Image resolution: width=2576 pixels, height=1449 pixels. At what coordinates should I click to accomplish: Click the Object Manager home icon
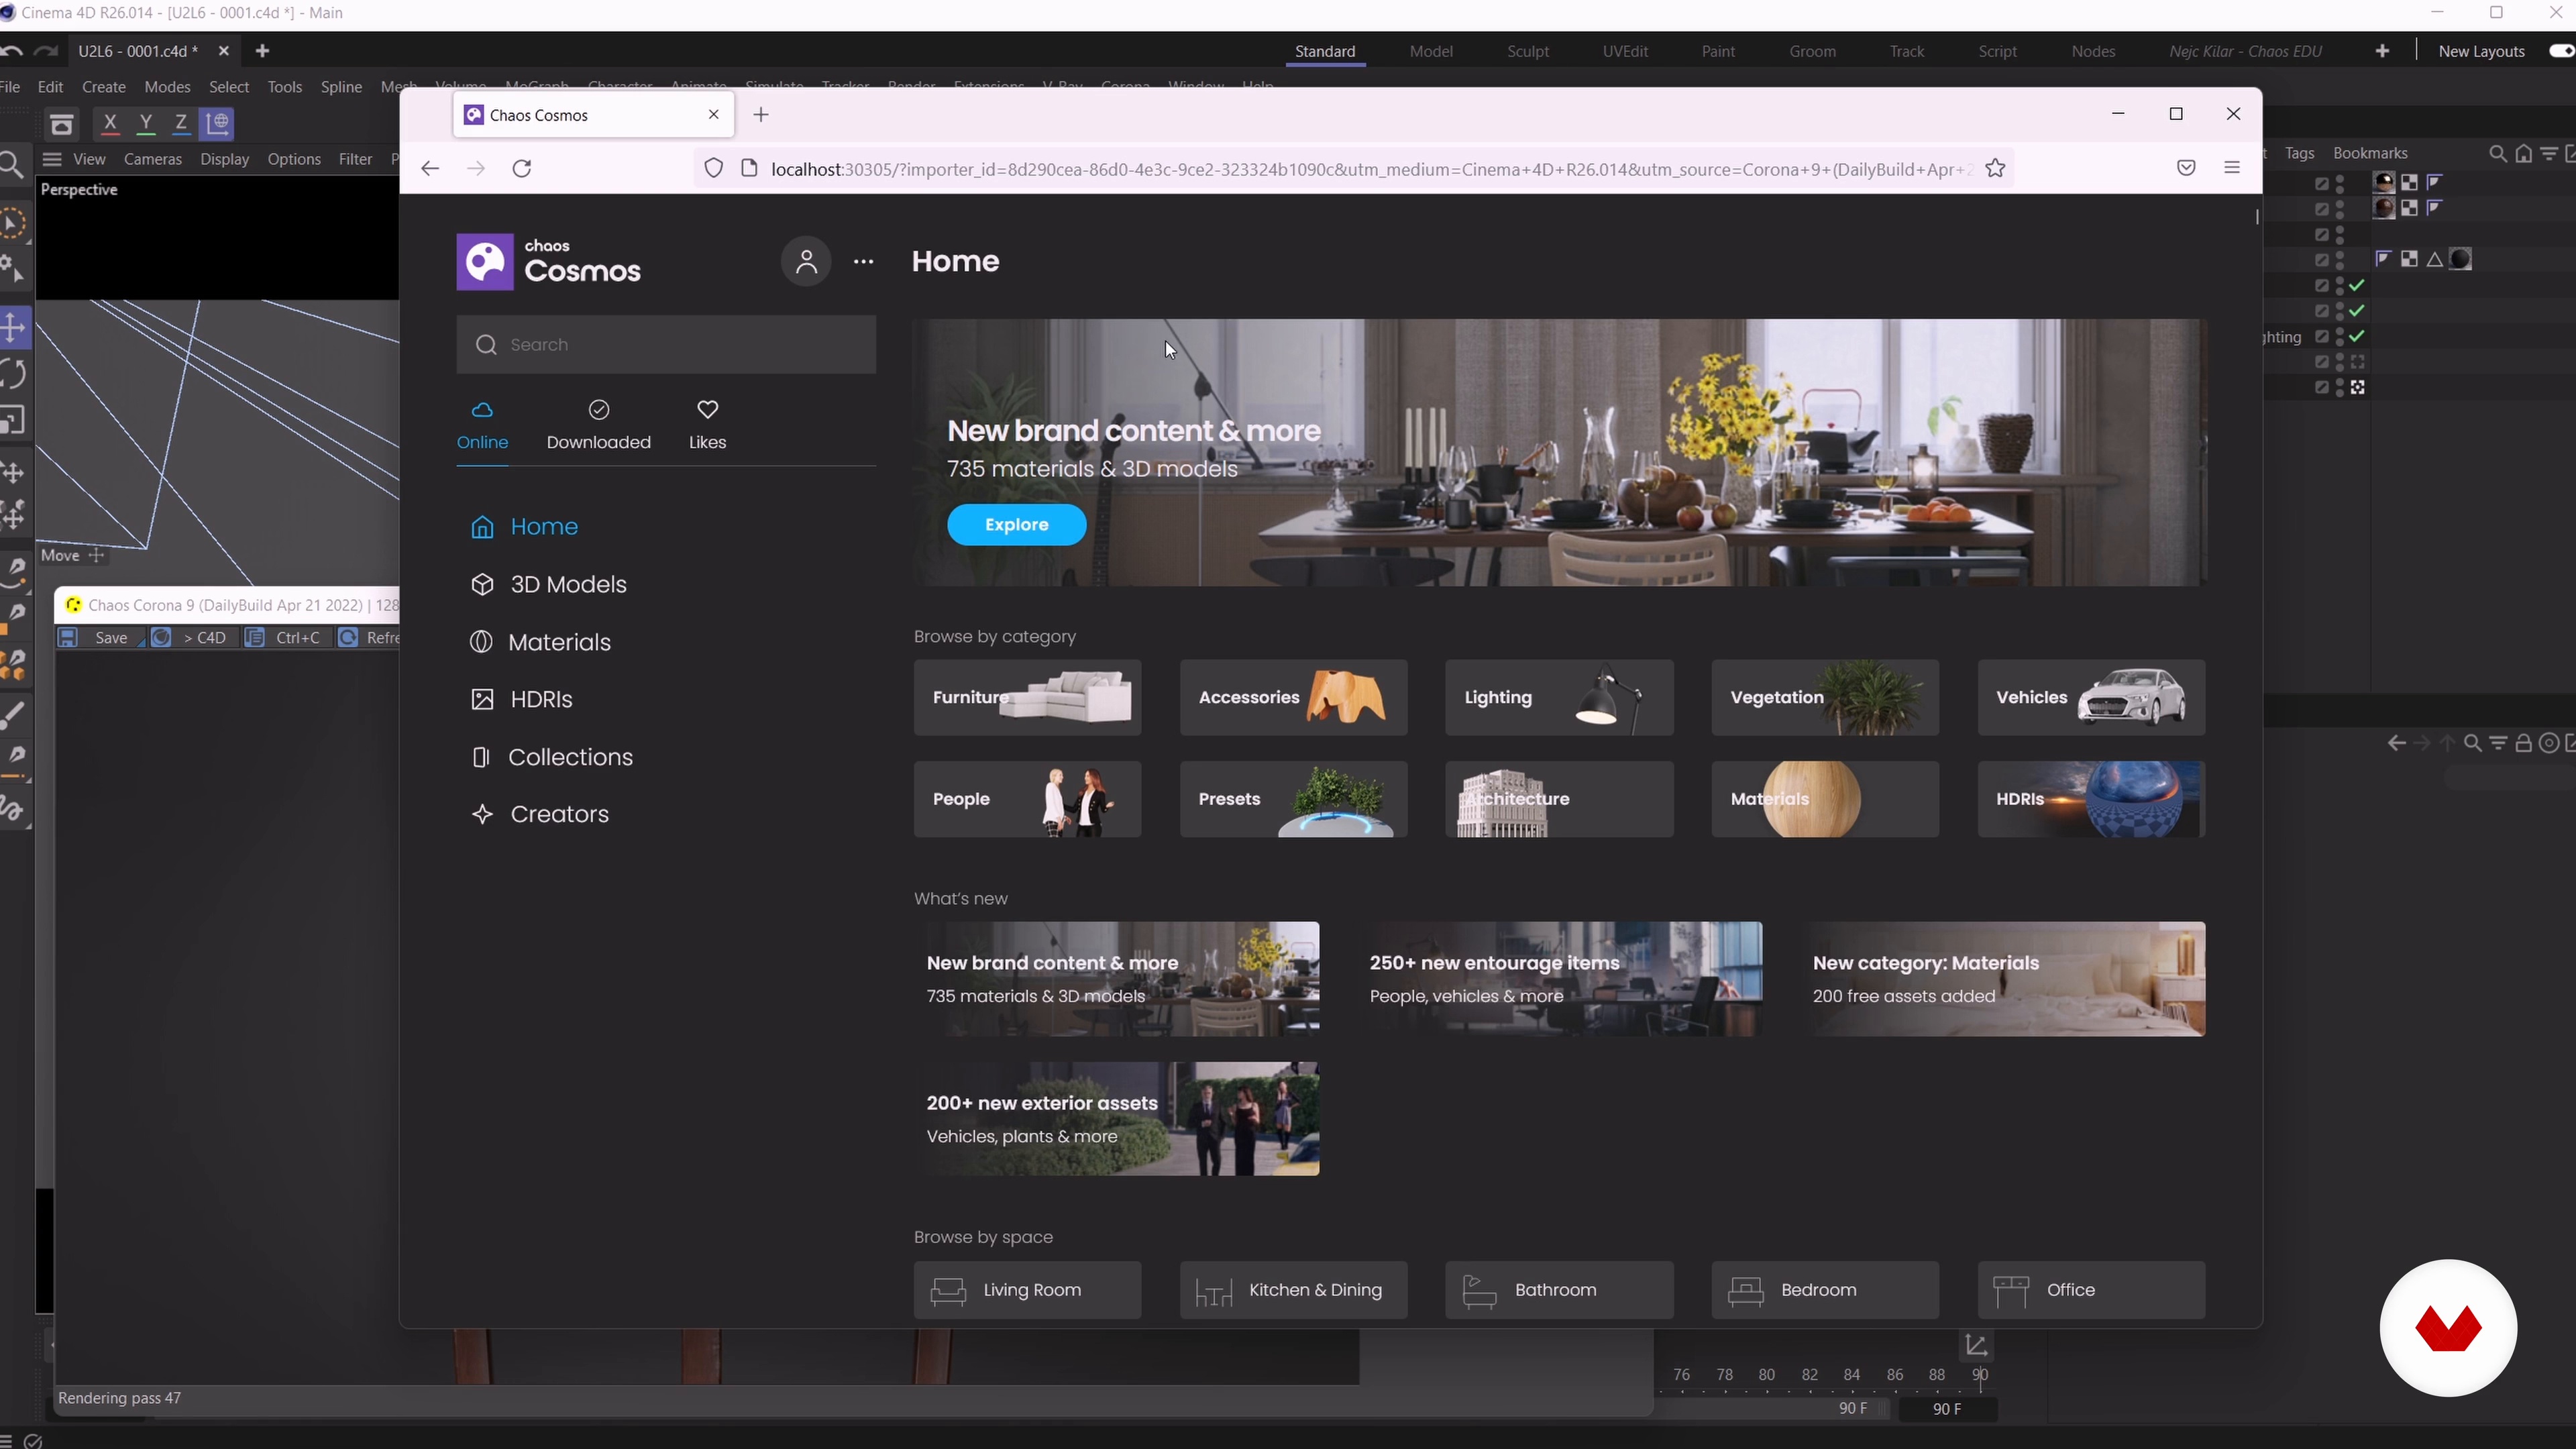[x=2524, y=154]
